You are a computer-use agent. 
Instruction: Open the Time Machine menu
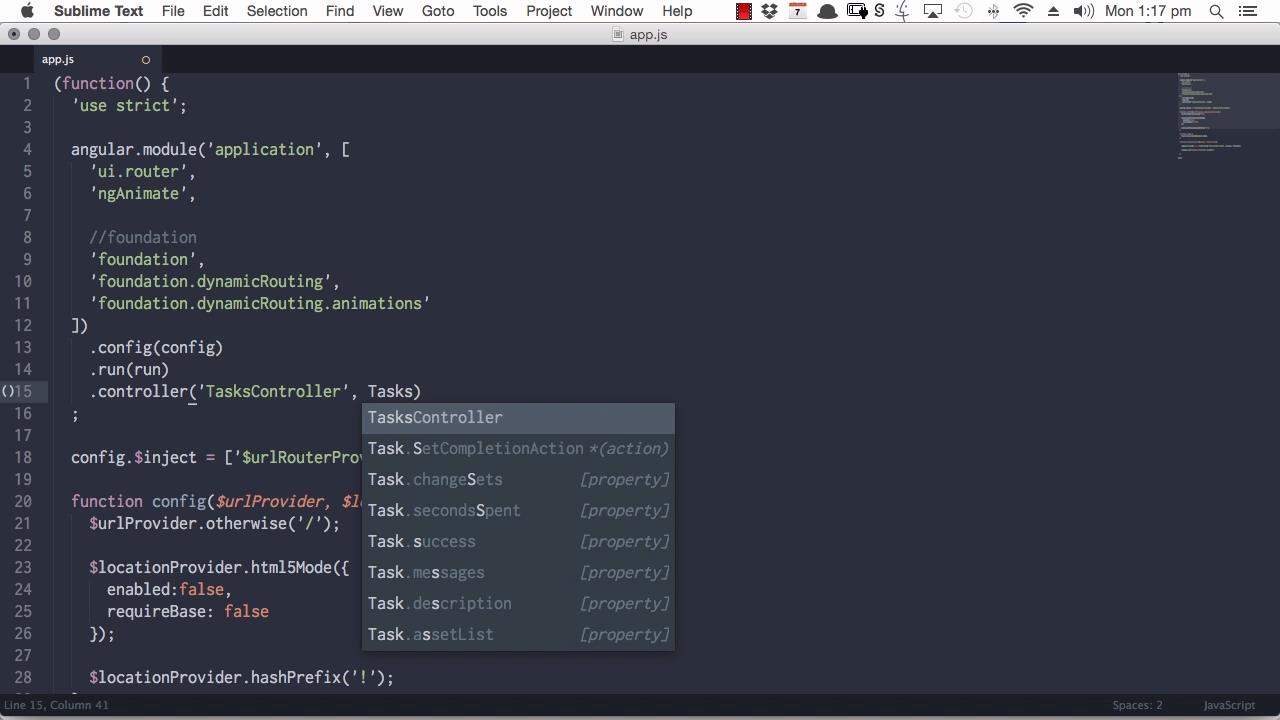click(x=964, y=11)
